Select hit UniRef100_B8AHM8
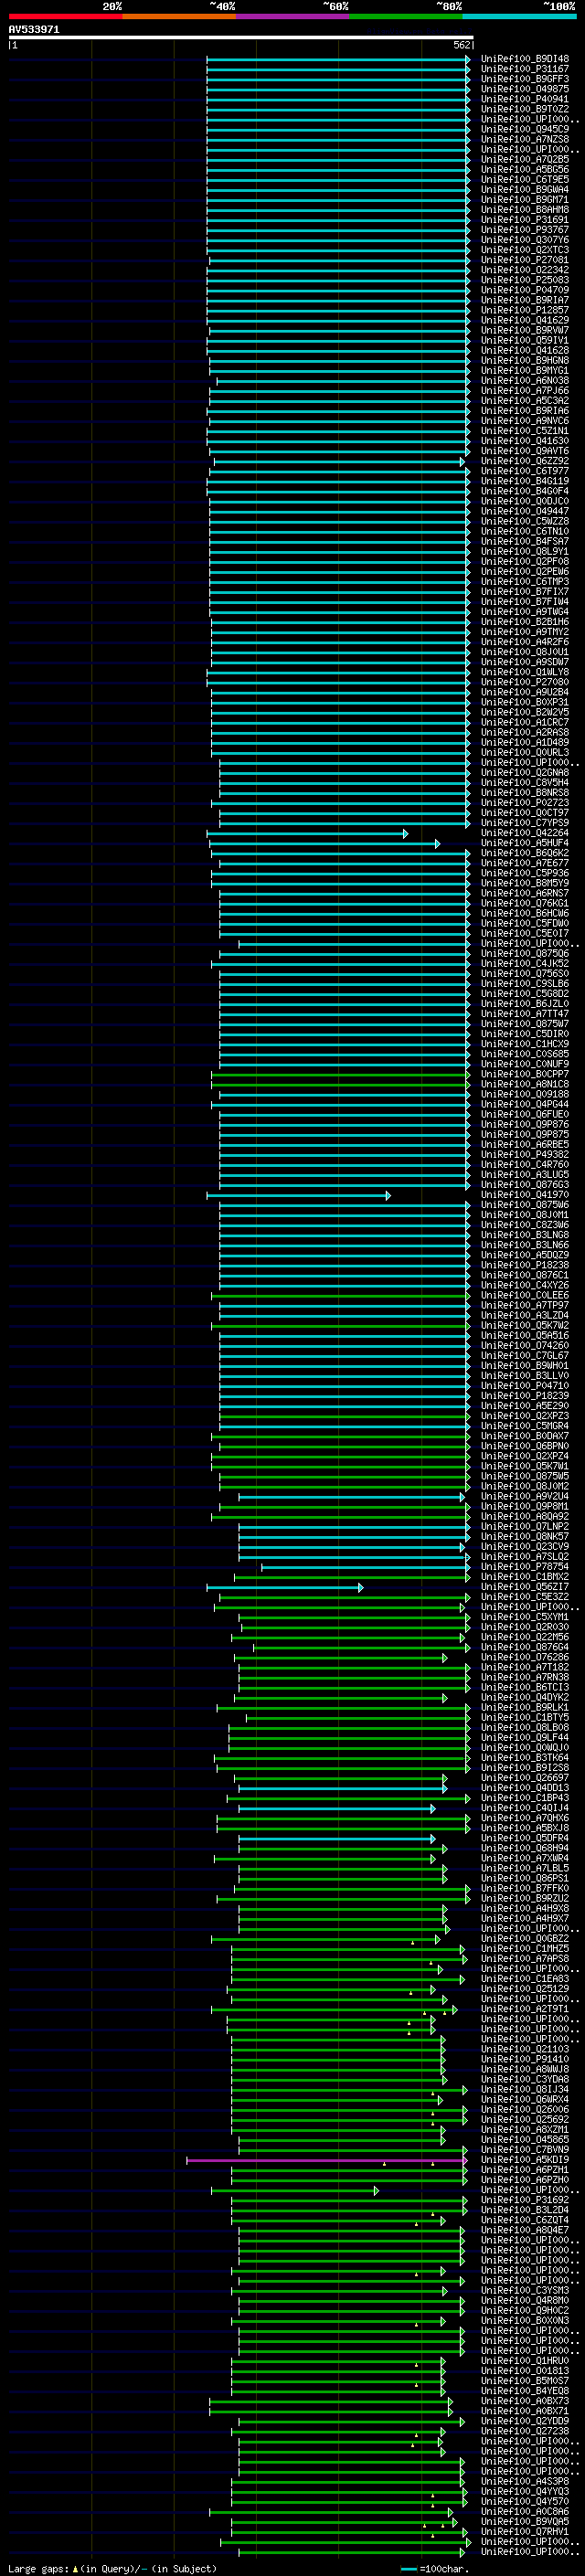Viewport: 585px width, 2576px height. coord(525,210)
